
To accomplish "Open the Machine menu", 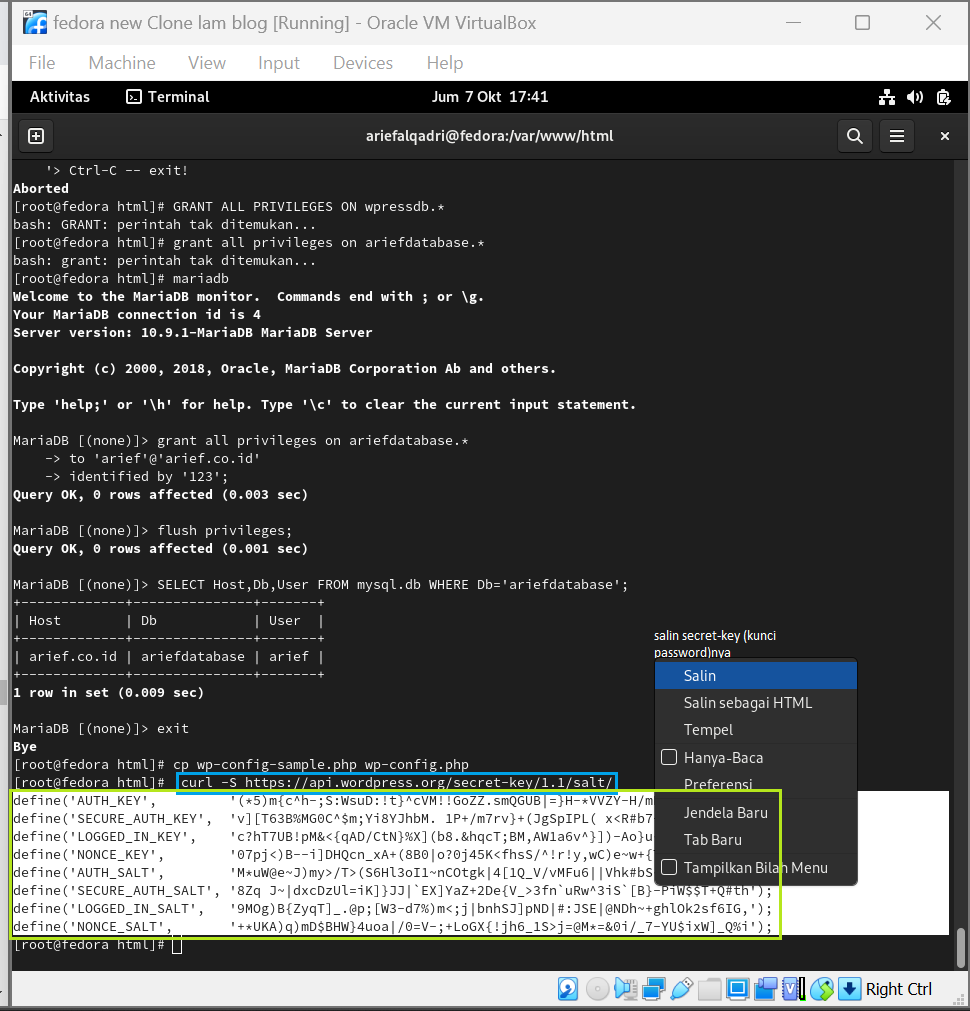I will [x=122, y=63].
